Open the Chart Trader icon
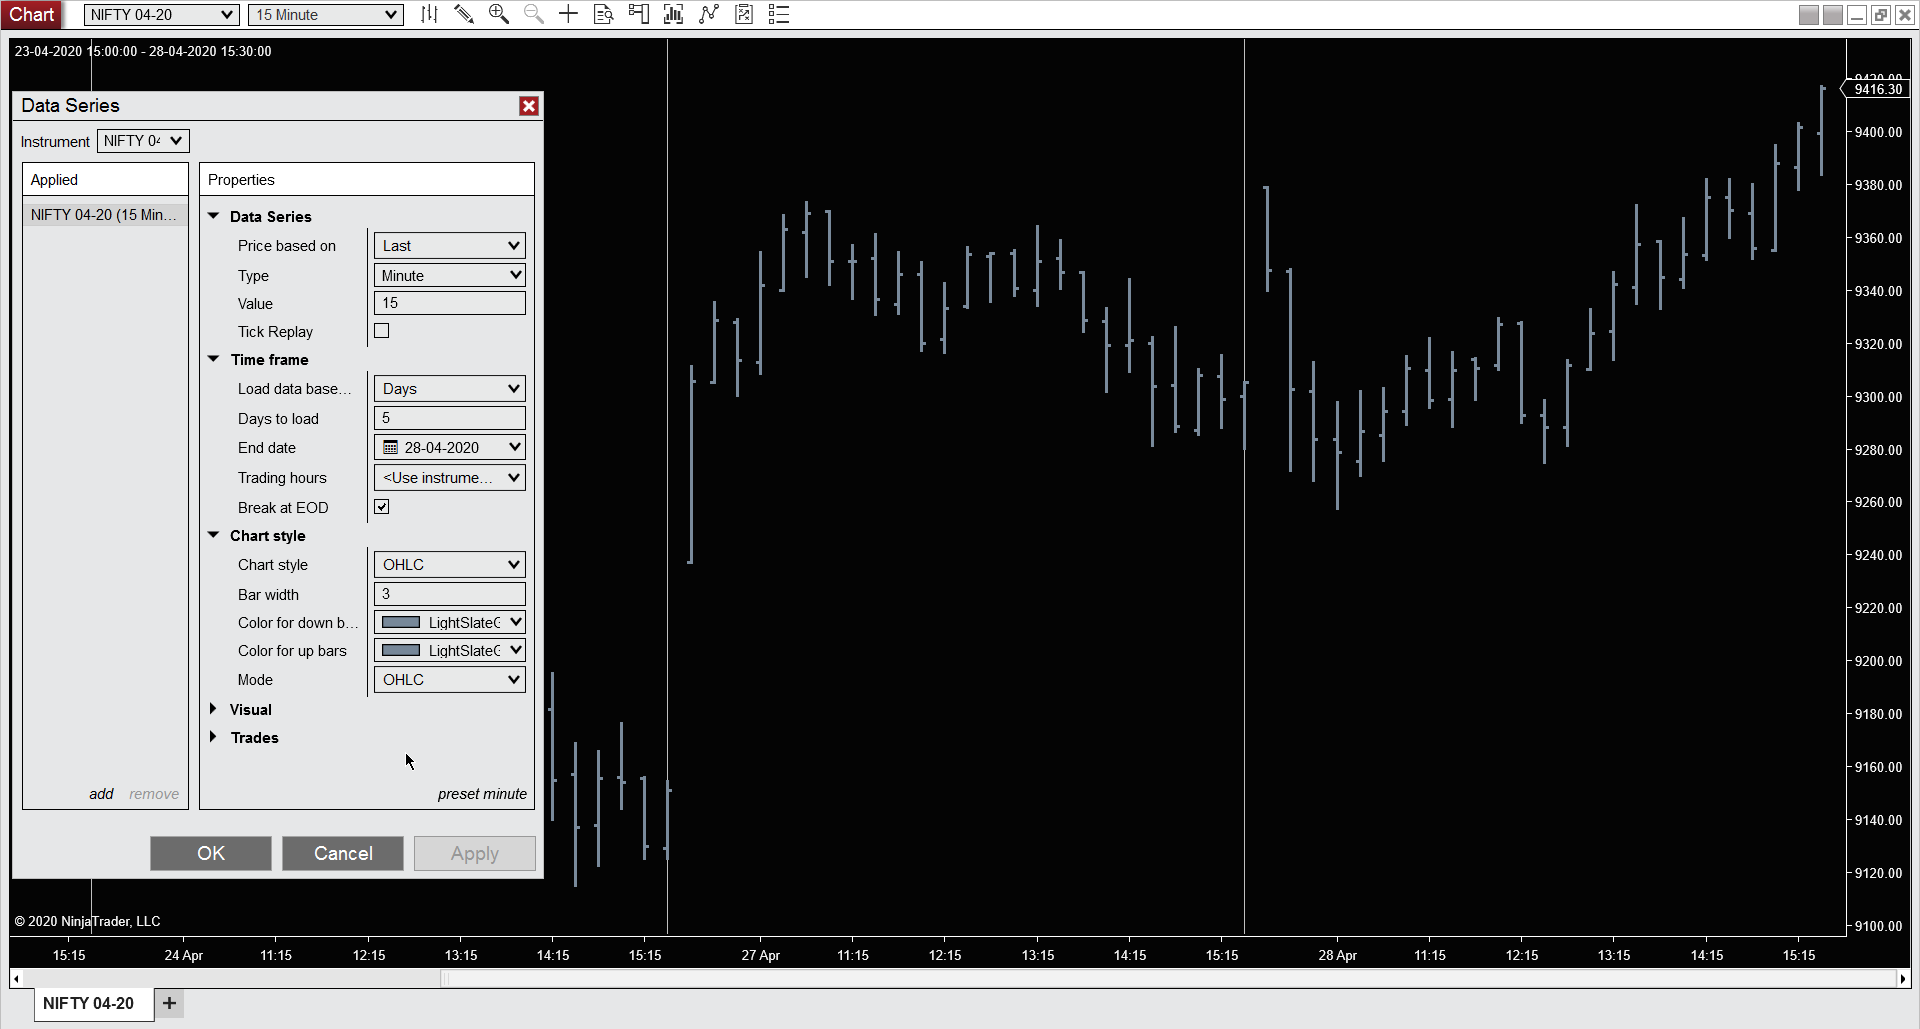This screenshot has width=1920, height=1029. coord(638,14)
